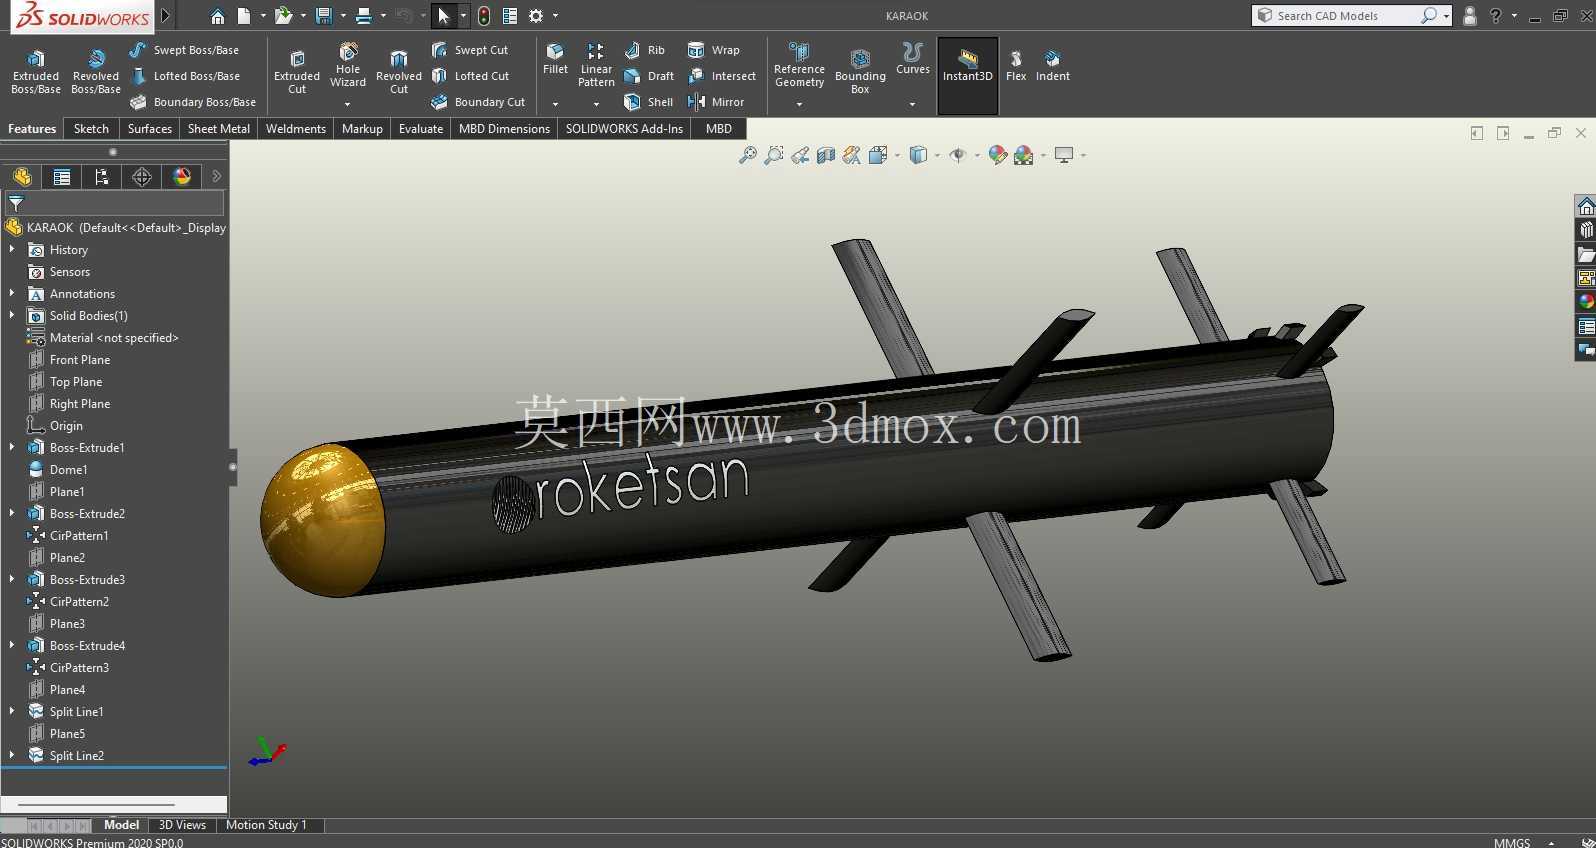The width and height of the screenshot is (1596, 848).
Task: Open the ConfigurationManager tab
Action: [x=102, y=177]
